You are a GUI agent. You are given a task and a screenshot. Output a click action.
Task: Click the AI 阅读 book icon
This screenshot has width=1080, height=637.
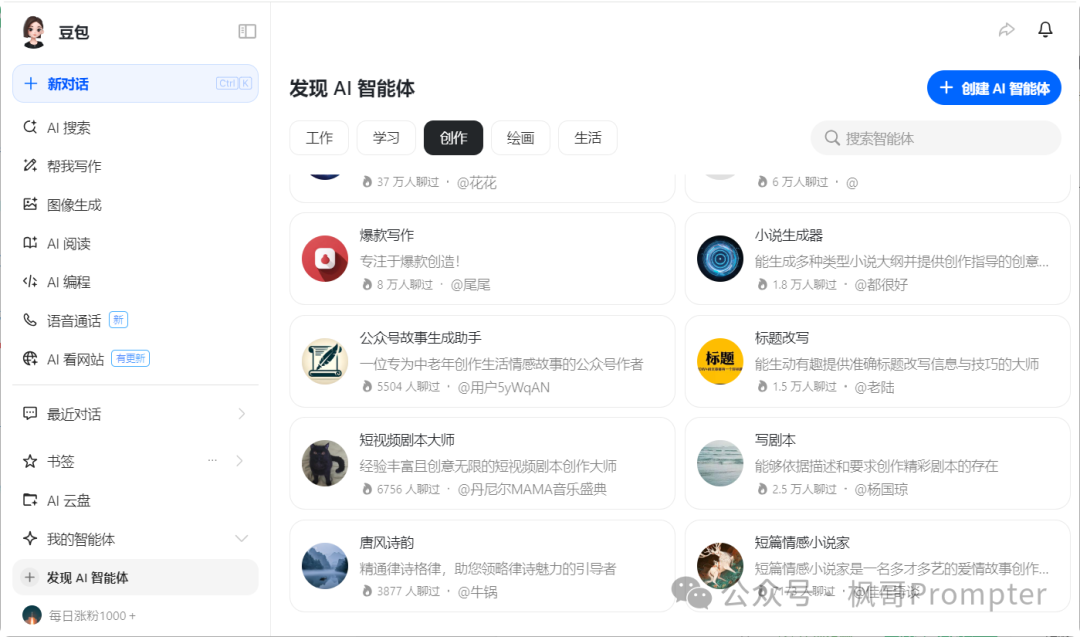(x=30, y=242)
